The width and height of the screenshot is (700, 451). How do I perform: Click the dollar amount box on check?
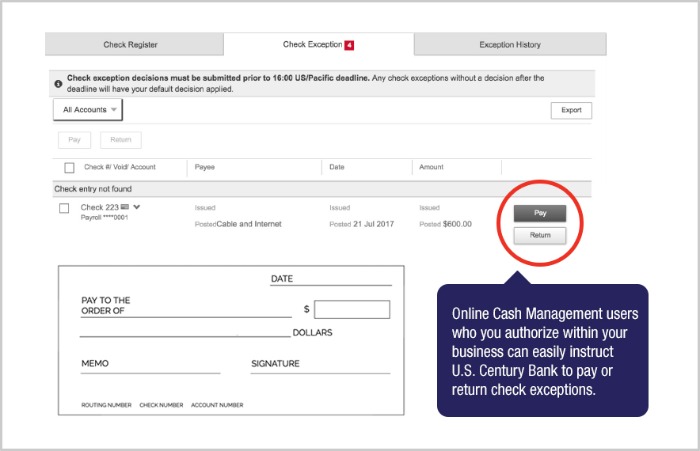tap(351, 310)
